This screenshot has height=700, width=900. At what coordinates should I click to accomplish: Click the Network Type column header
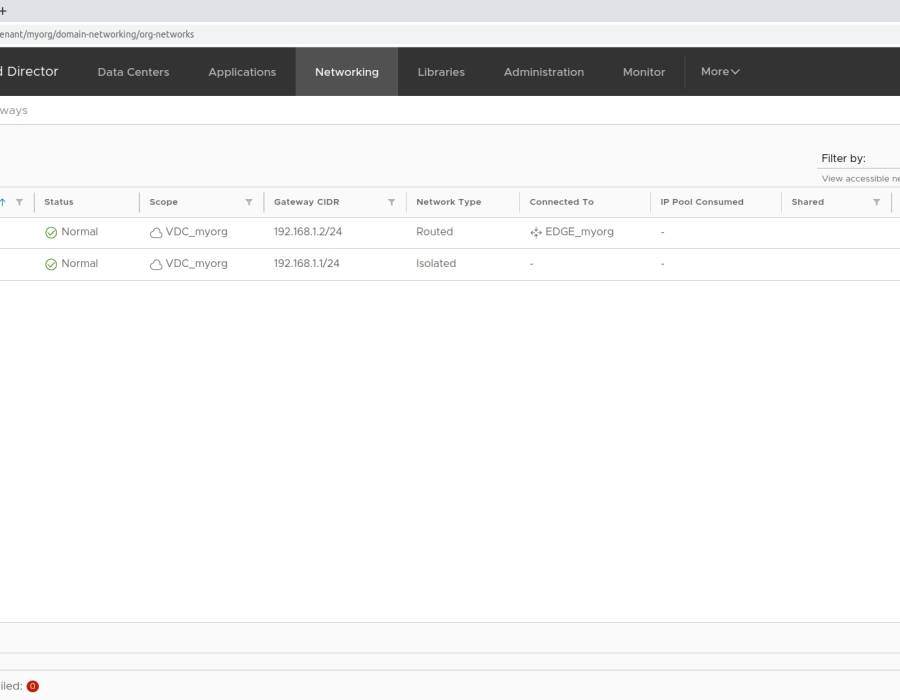pos(449,202)
